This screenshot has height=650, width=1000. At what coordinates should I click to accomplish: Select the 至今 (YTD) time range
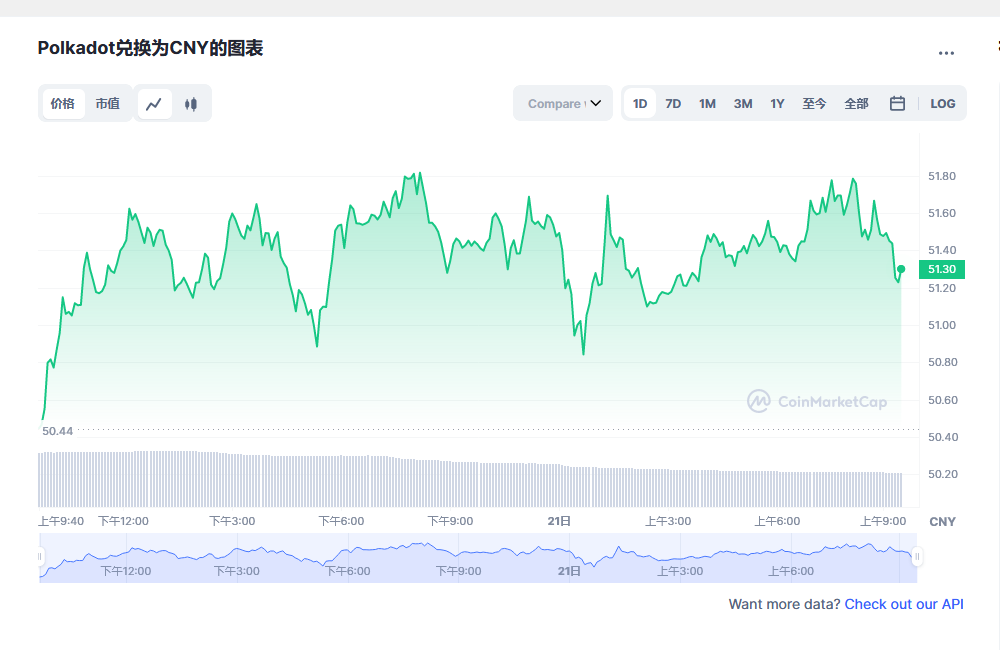pos(814,103)
